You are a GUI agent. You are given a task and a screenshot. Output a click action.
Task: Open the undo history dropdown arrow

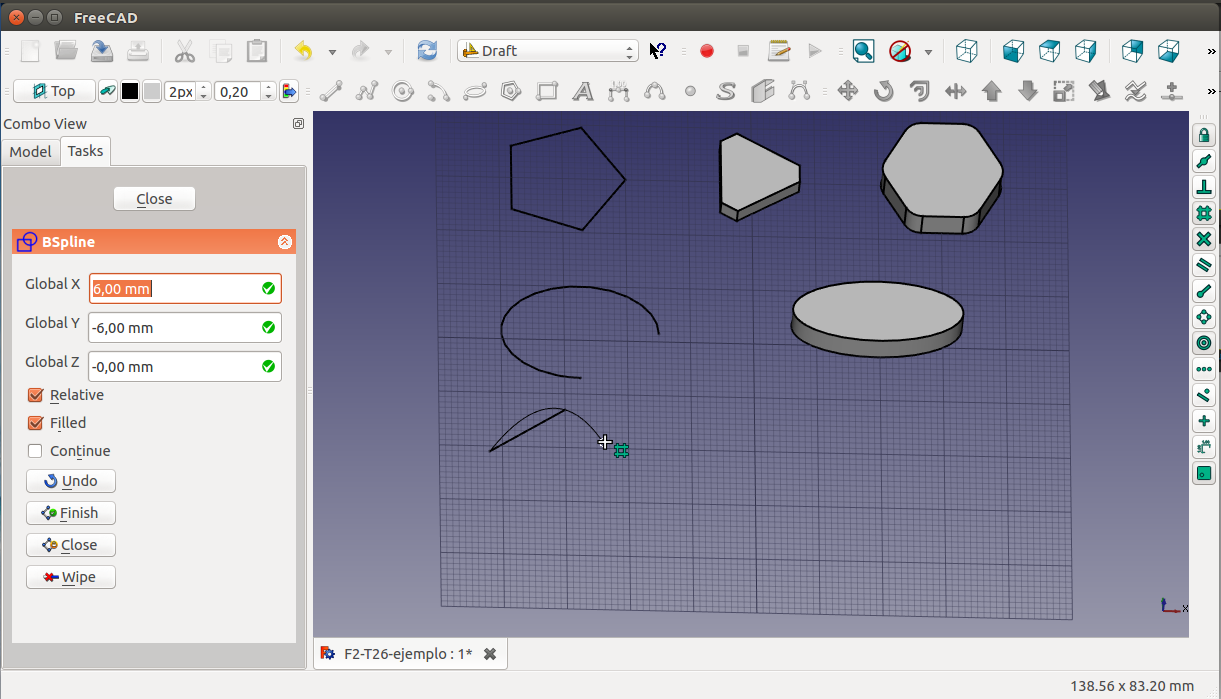point(332,51)
